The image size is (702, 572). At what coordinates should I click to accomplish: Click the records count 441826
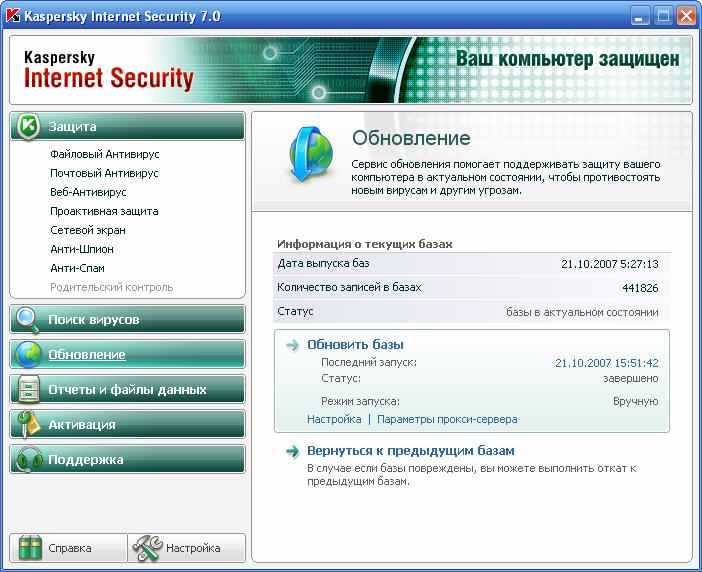(640, 288)
